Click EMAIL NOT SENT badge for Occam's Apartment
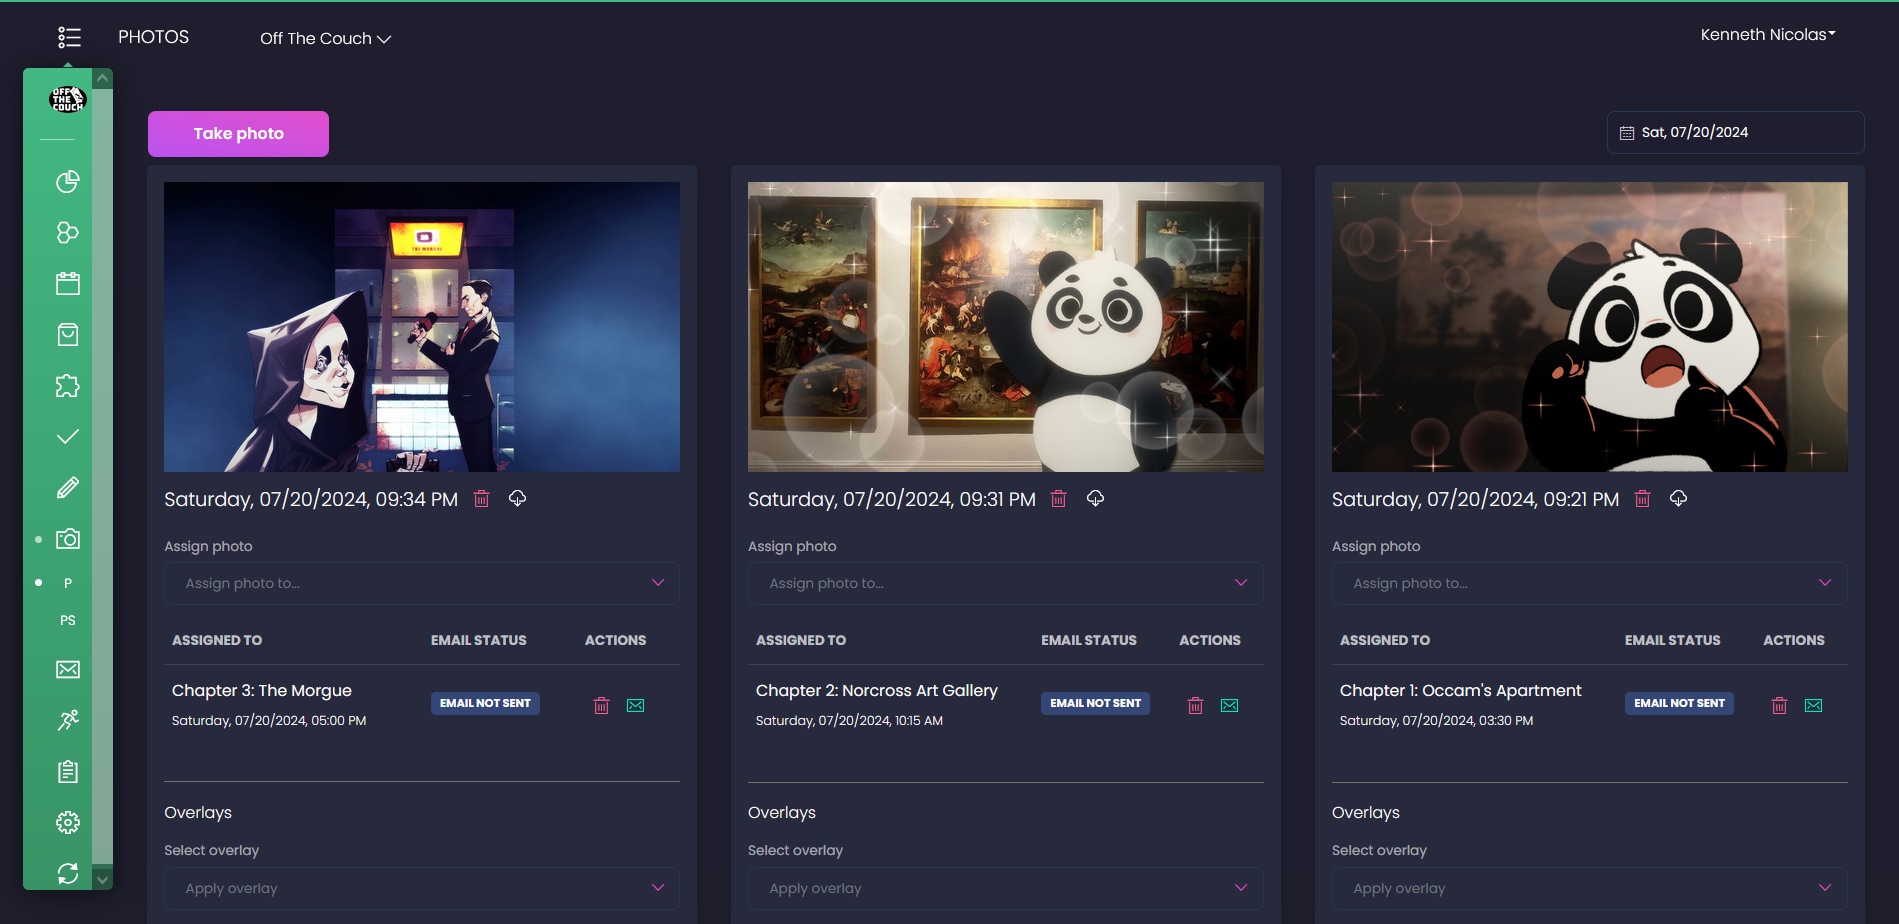This screenshot has height=924, width=1899. tap(1679, 703)
